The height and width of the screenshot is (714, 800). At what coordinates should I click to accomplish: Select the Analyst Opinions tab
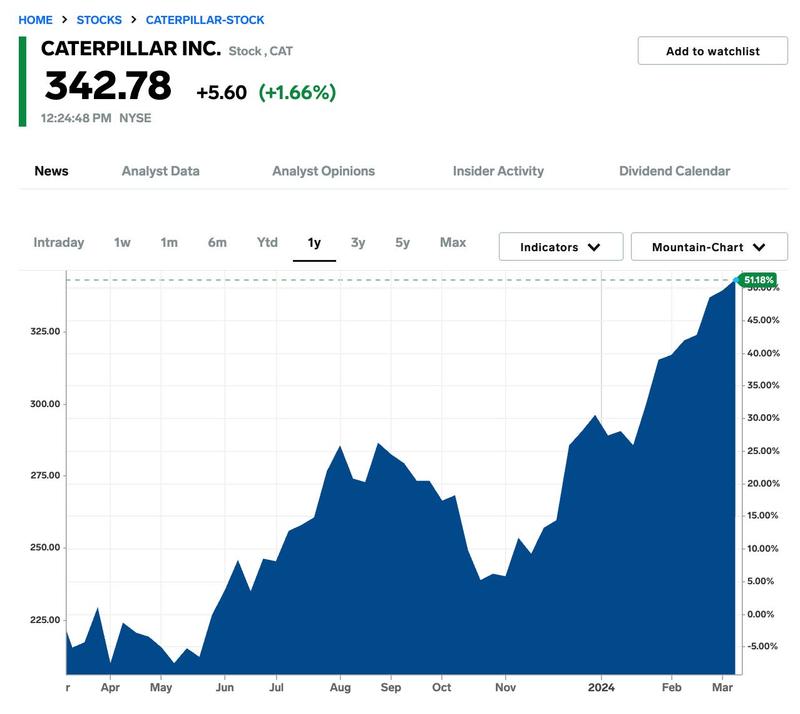pyautogui.click(x=323, y=171)
